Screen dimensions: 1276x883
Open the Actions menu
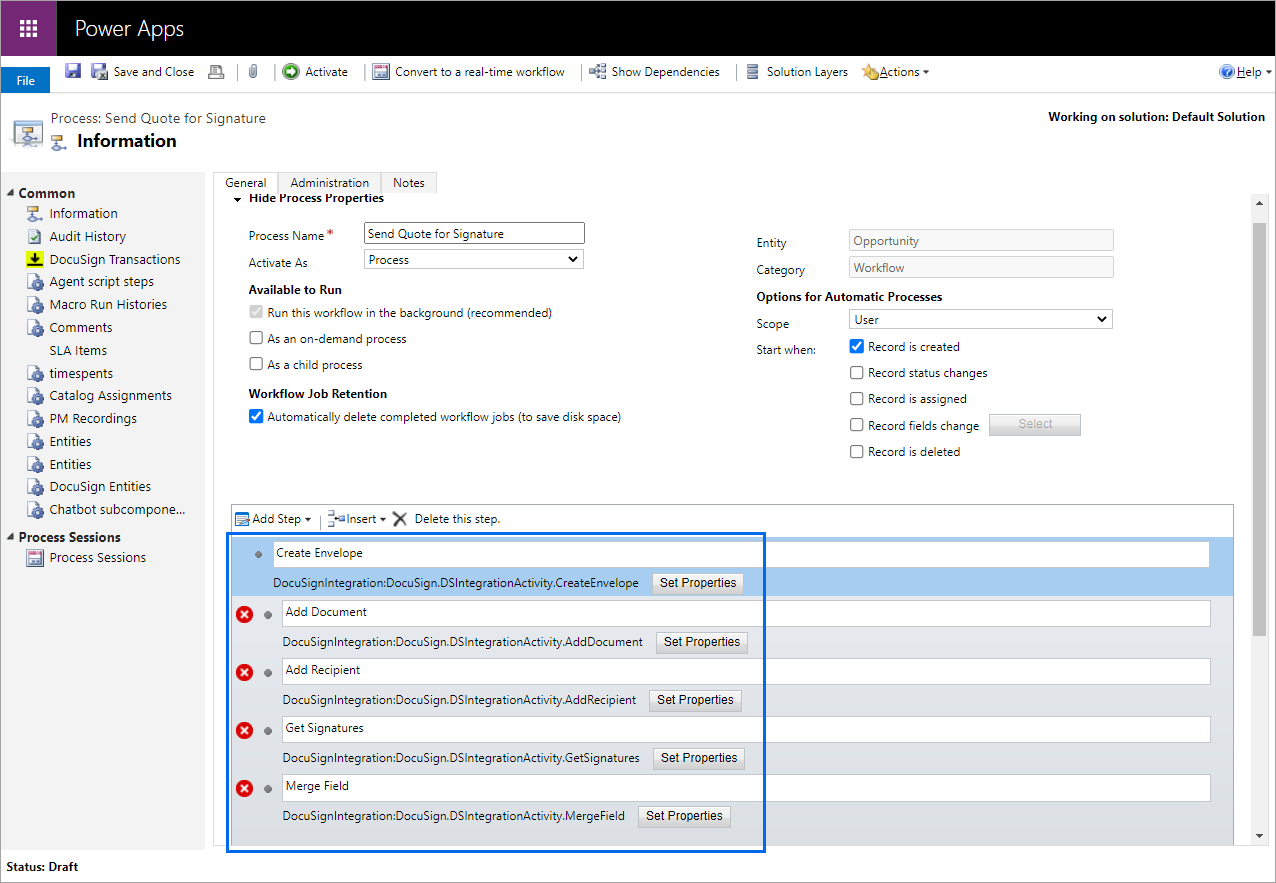895,71
